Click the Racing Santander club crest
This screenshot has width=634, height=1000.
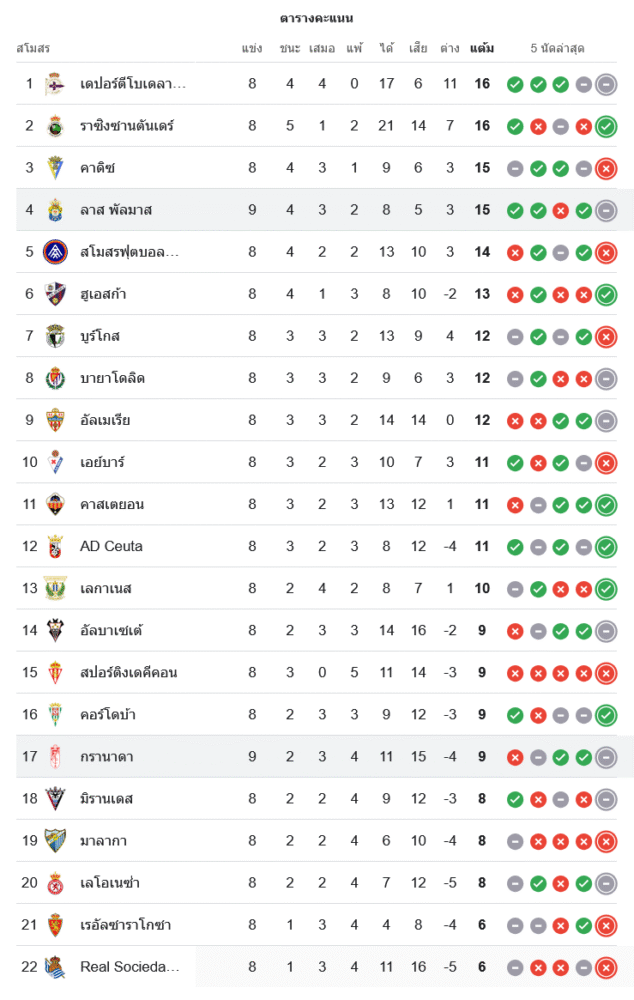coord(55,126)
